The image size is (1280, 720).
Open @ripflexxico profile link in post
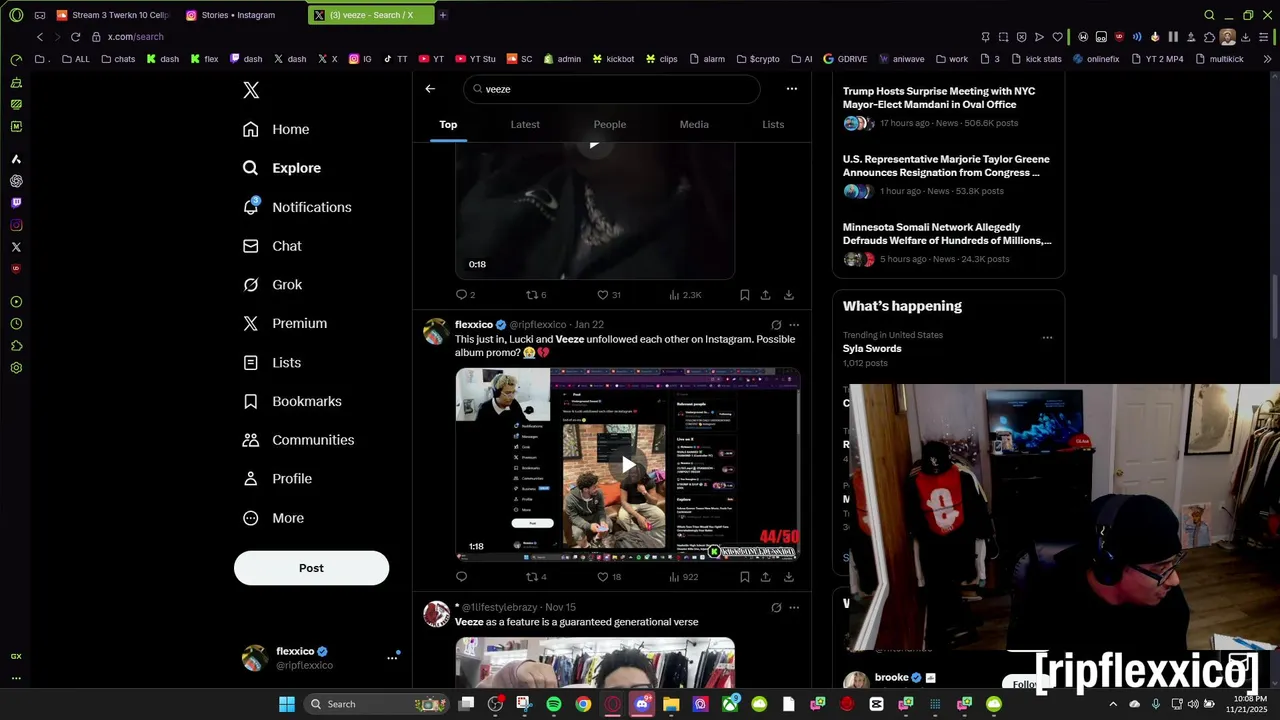tap(538, 325)
